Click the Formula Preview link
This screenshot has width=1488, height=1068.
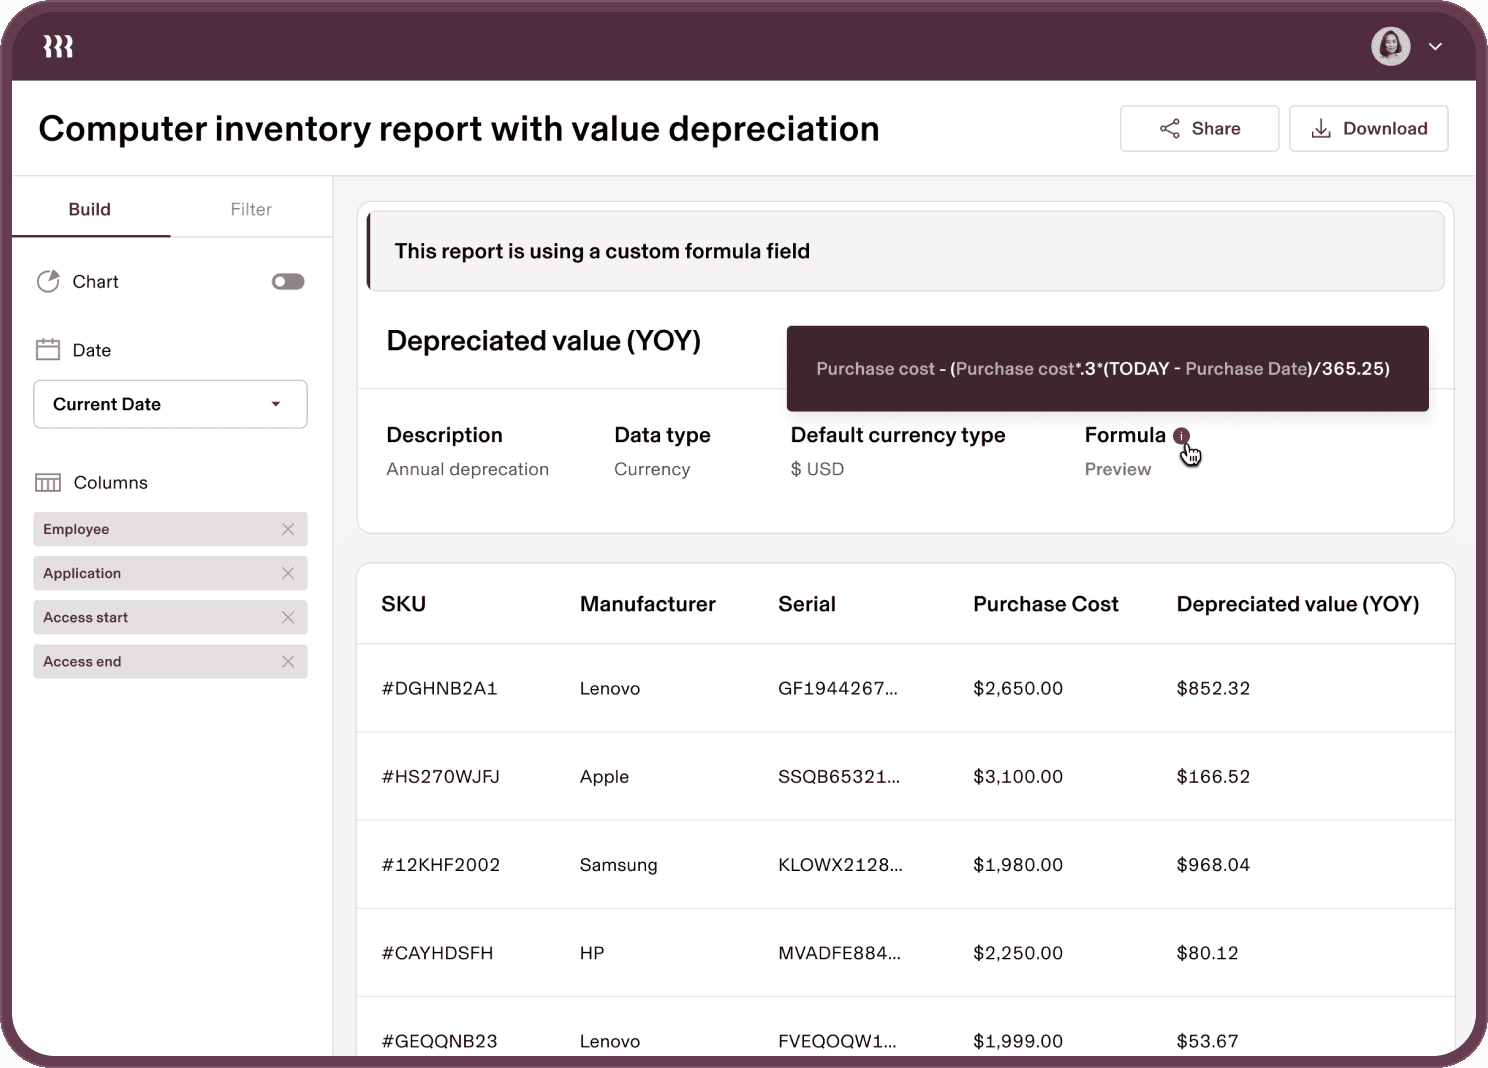click(1117, 469)
